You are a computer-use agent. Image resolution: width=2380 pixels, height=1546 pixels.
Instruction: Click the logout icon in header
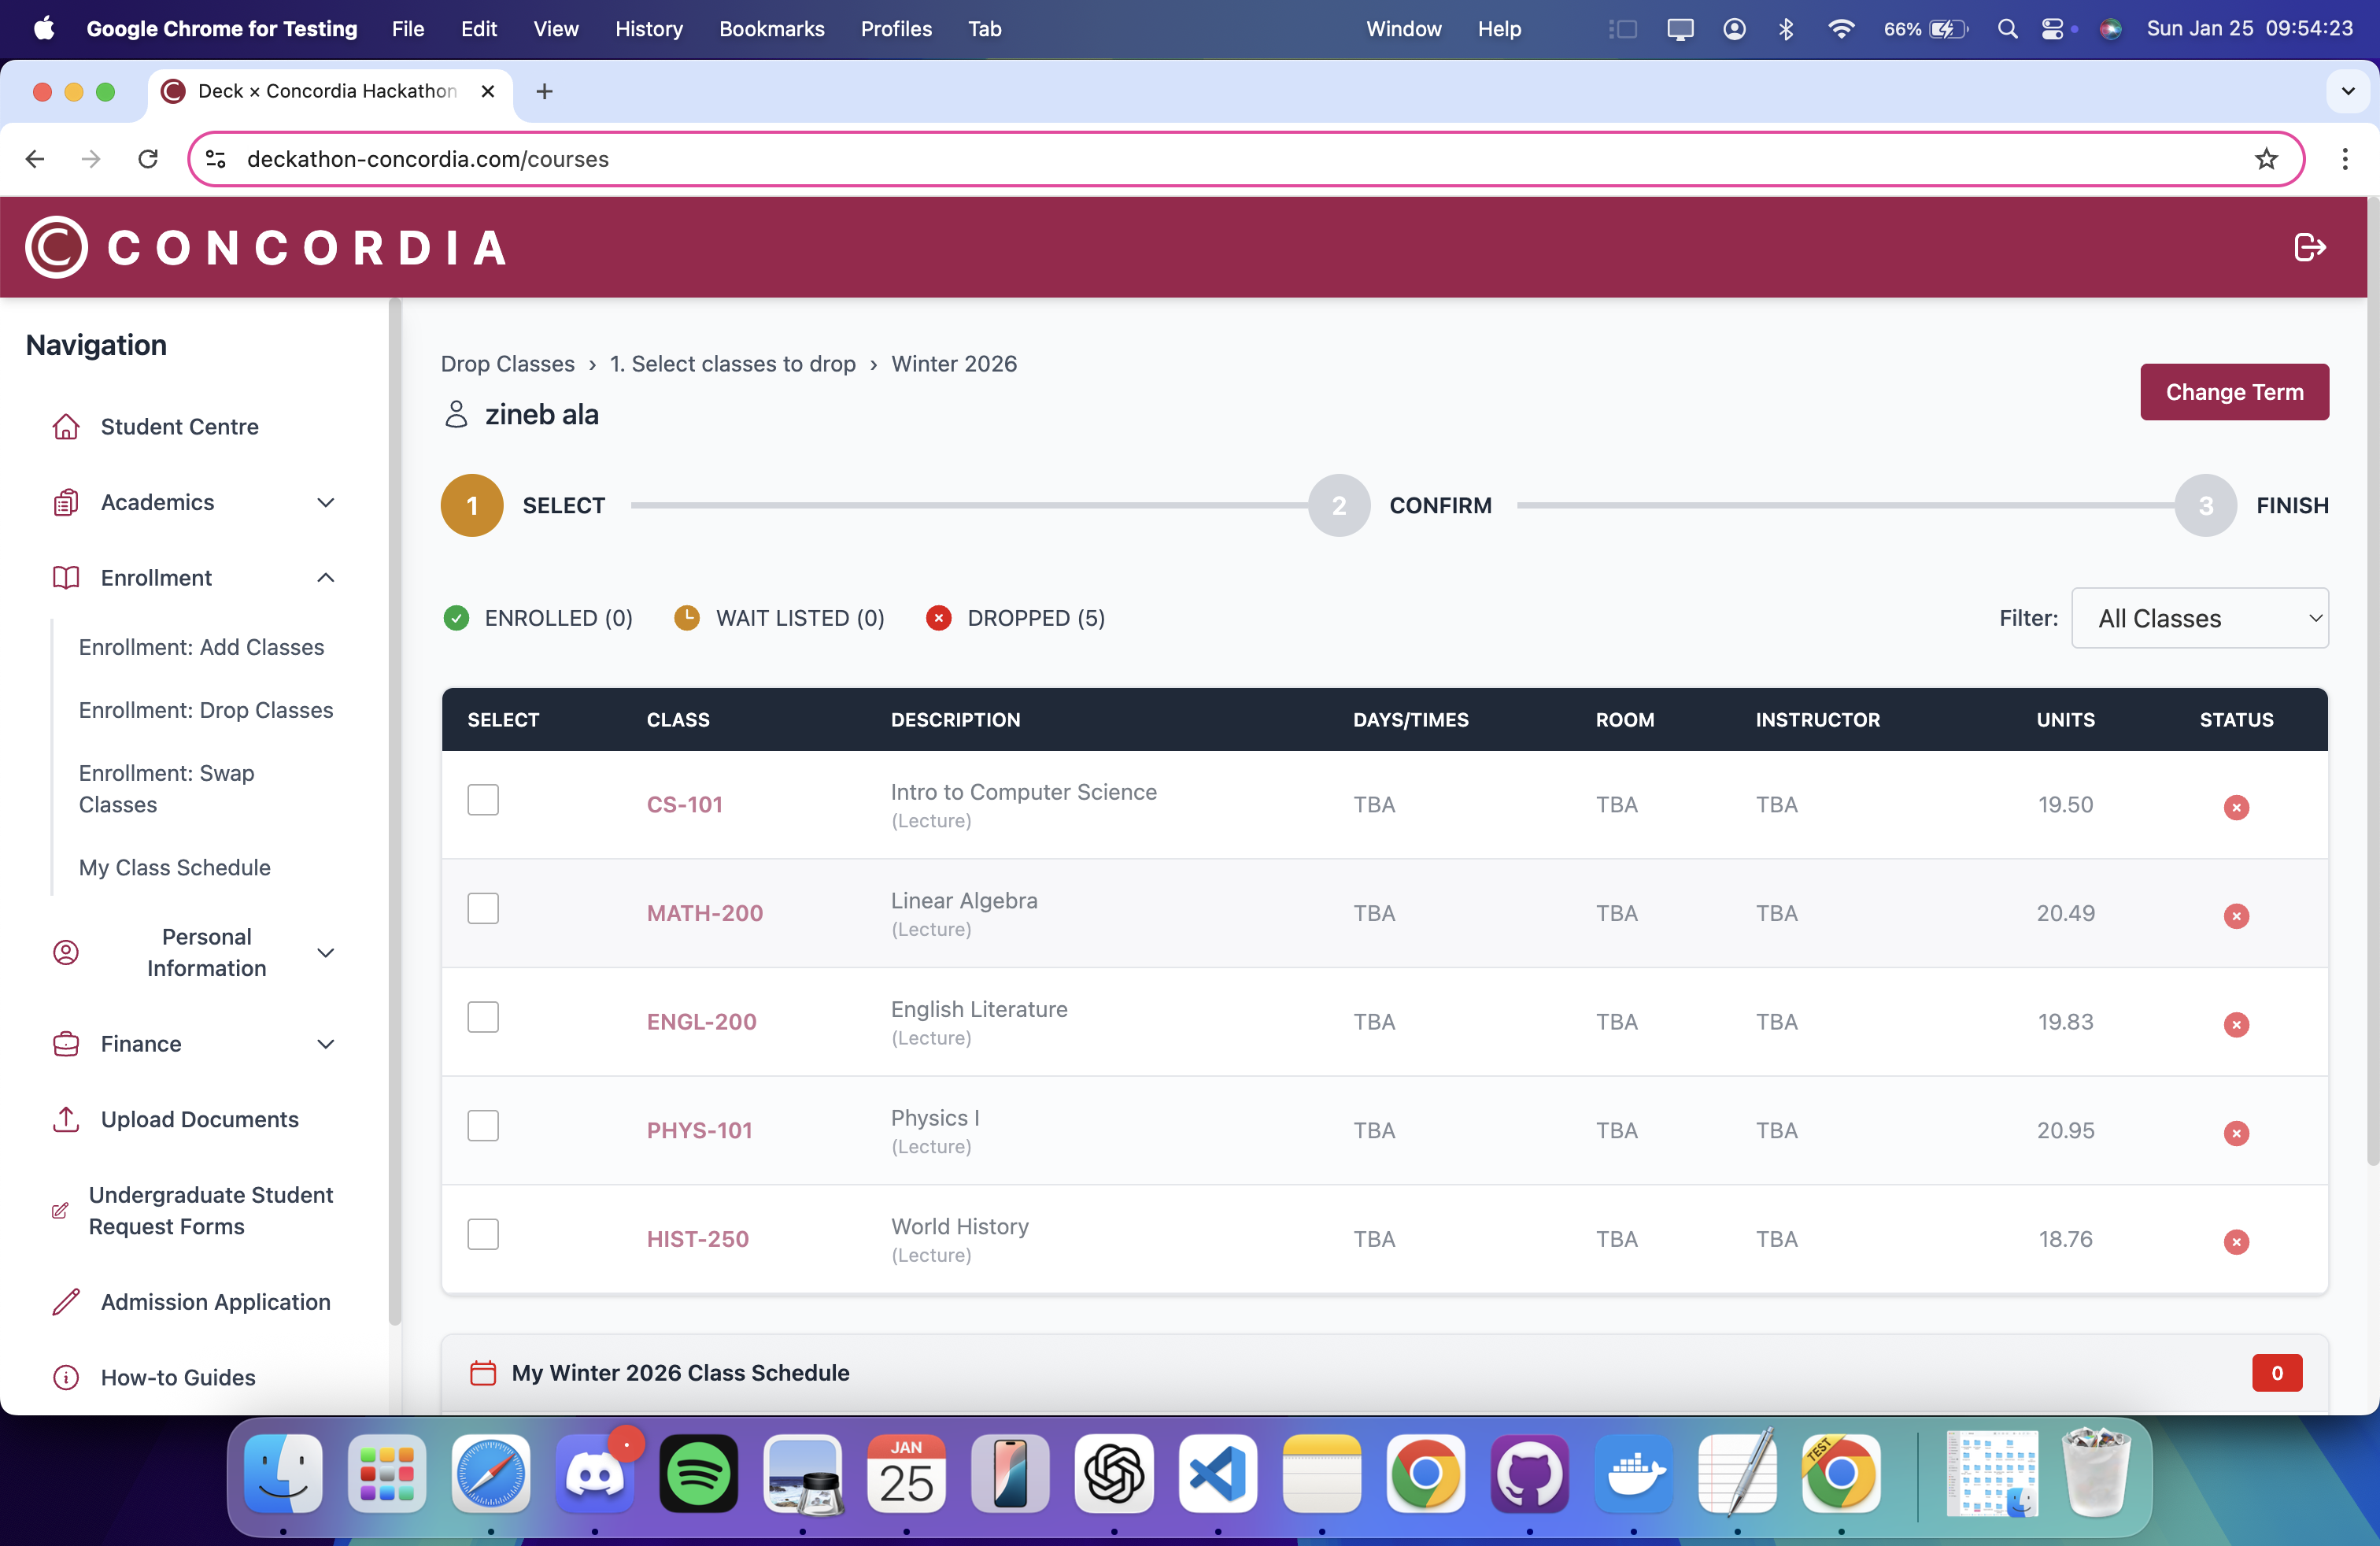2308,247
